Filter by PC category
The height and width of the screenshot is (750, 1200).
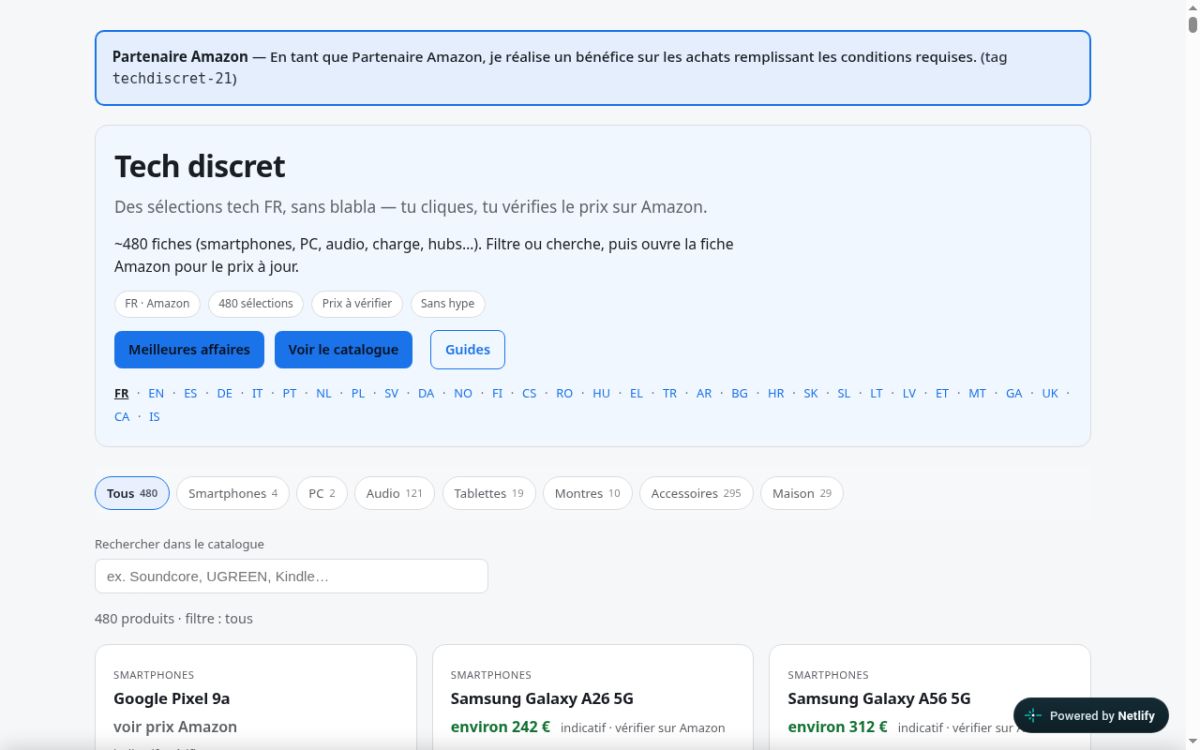point(322,493)
